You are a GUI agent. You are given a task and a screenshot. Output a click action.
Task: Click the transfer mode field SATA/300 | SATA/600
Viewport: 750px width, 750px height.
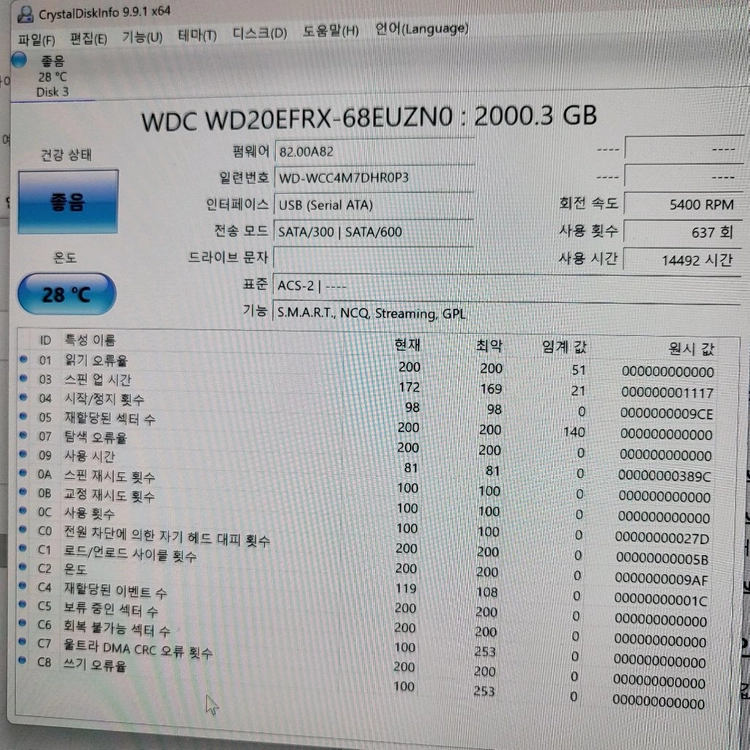pyautogui.click(x=374, y=232)
